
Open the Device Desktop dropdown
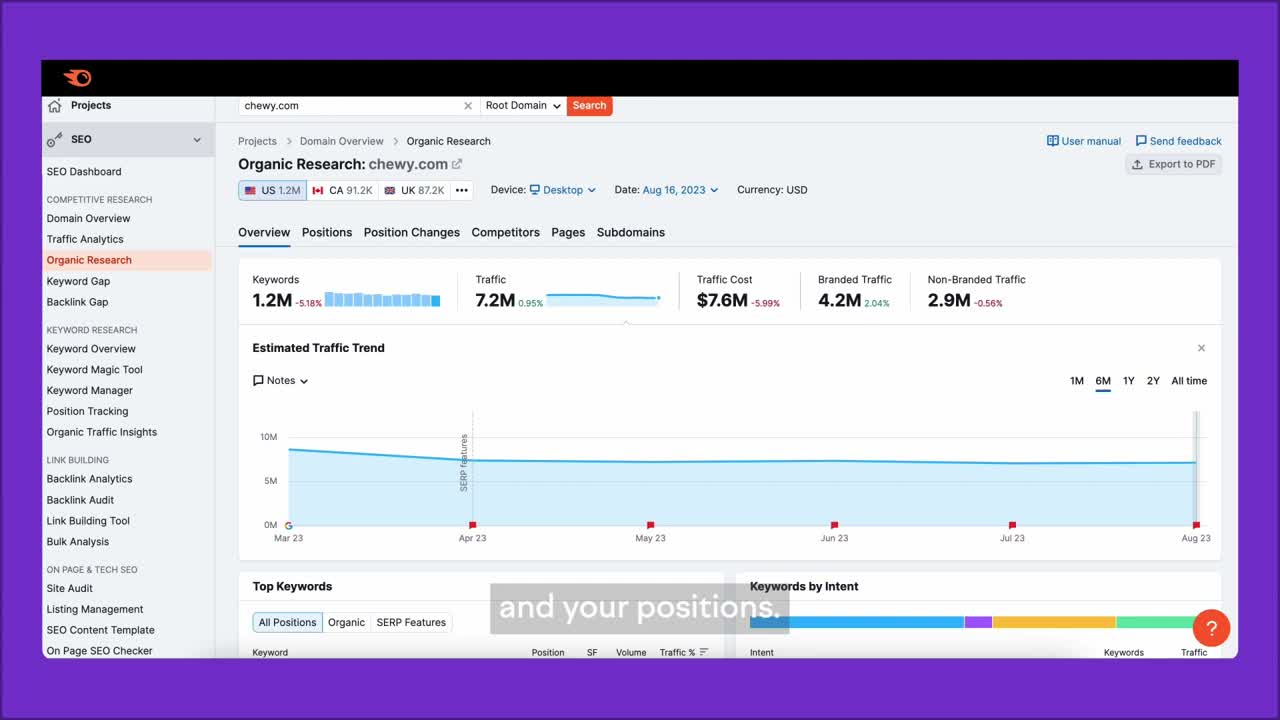pyautogui.click(x=563, y=190)
